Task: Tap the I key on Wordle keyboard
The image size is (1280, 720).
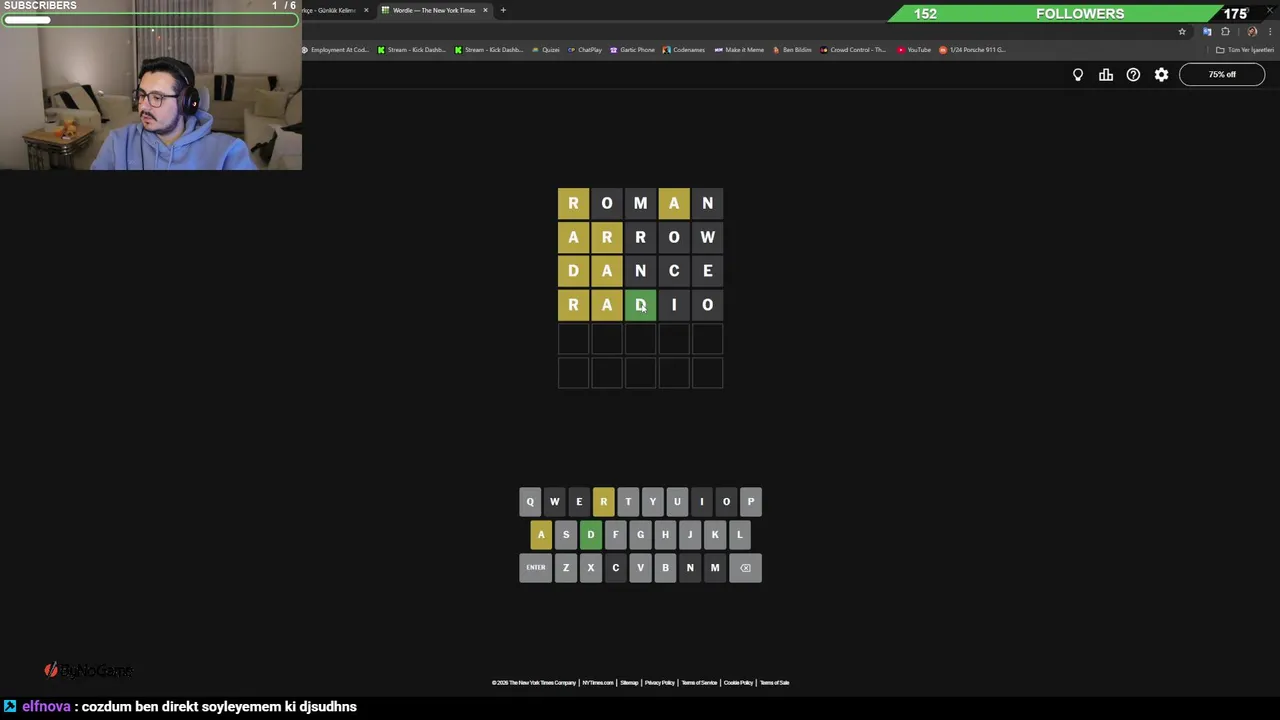Action: 701,502
